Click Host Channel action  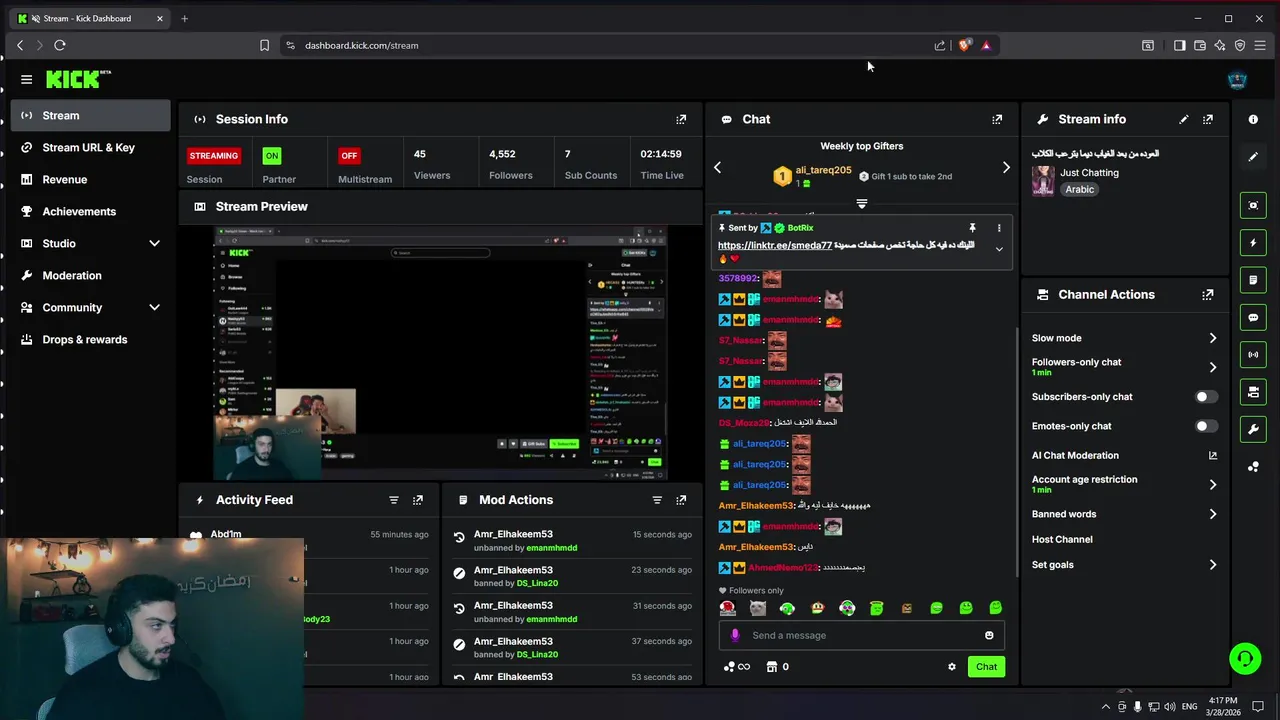pos(1062,539)
